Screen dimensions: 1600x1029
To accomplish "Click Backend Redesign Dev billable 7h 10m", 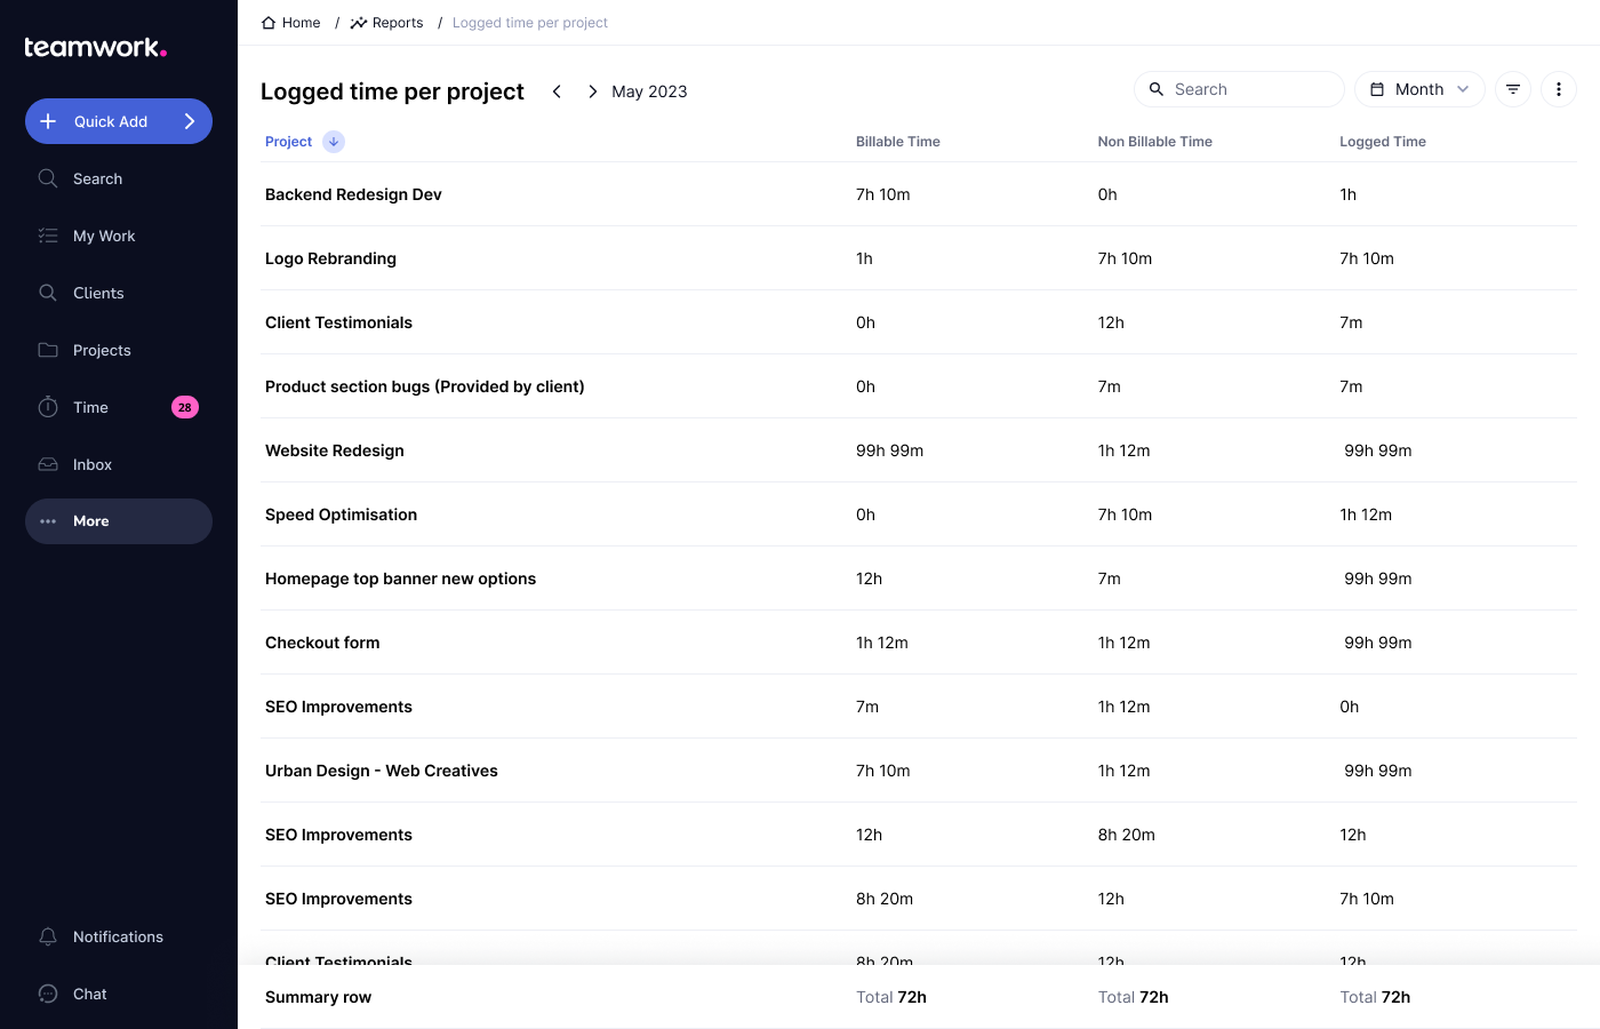I will (883, 194).
